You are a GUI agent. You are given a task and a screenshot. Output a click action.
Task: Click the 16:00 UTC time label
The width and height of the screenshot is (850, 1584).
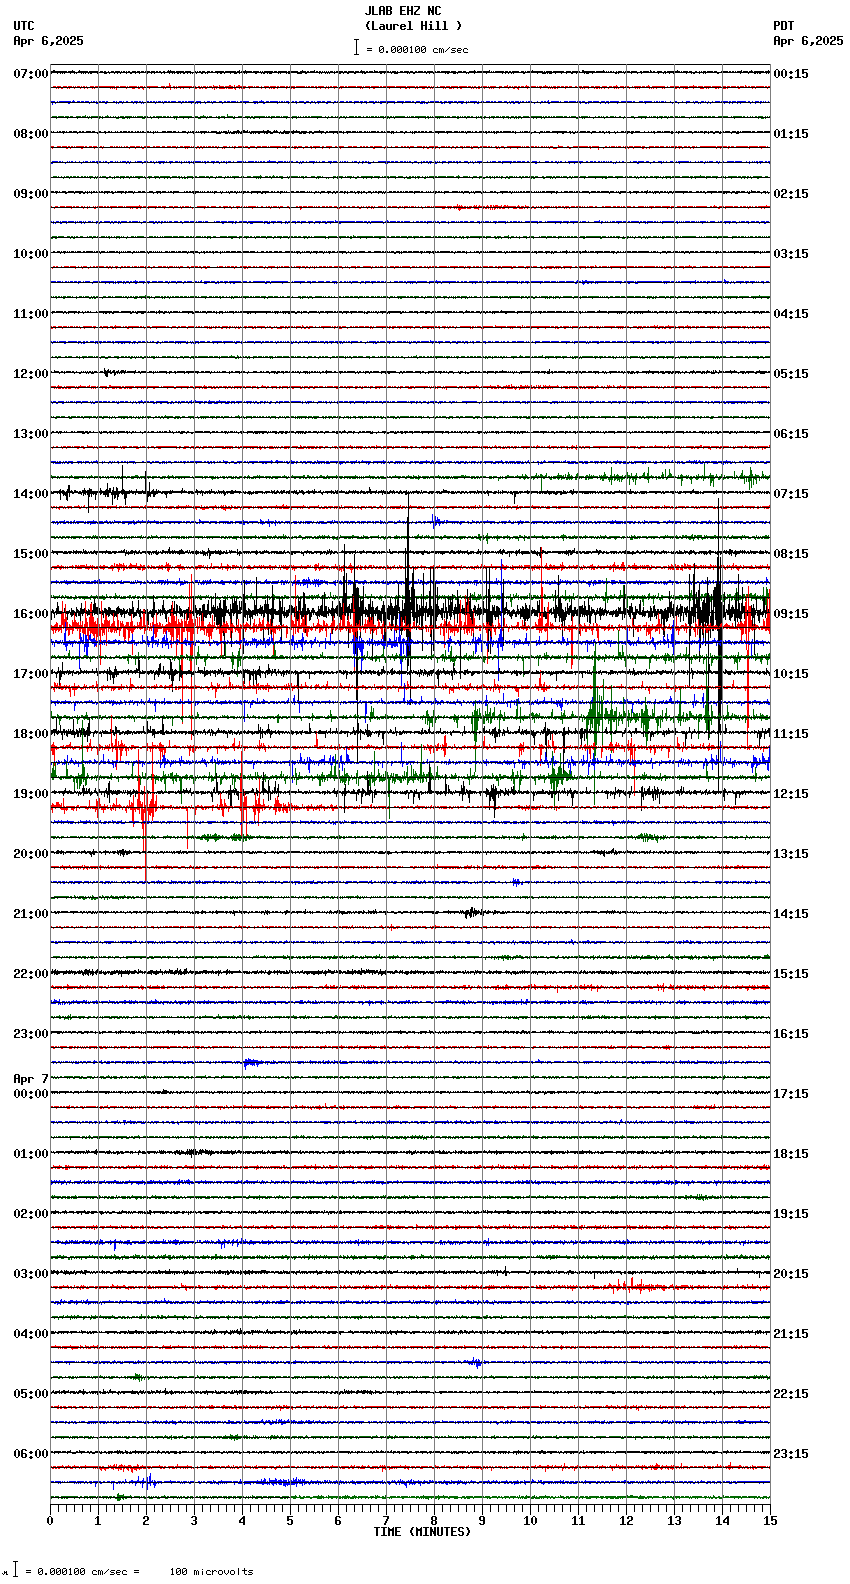pyautogui.click(x=31, y=614)
